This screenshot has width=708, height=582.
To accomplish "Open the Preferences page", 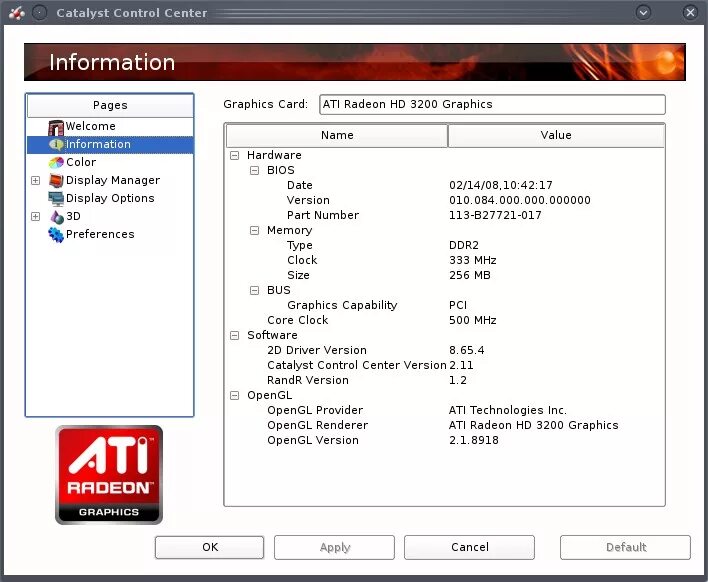I will [100, 234].
